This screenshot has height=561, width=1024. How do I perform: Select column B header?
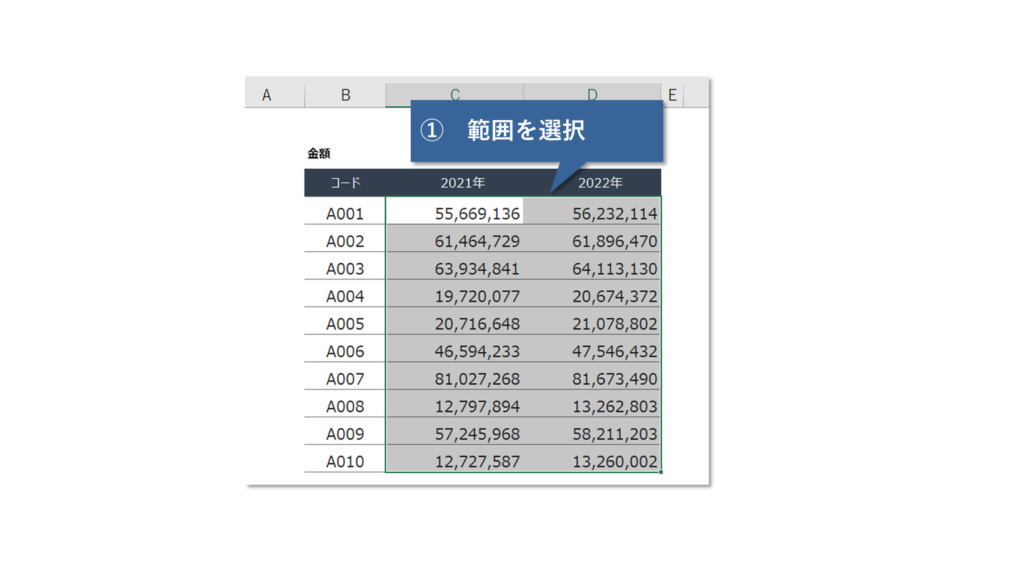pos(345,95)
